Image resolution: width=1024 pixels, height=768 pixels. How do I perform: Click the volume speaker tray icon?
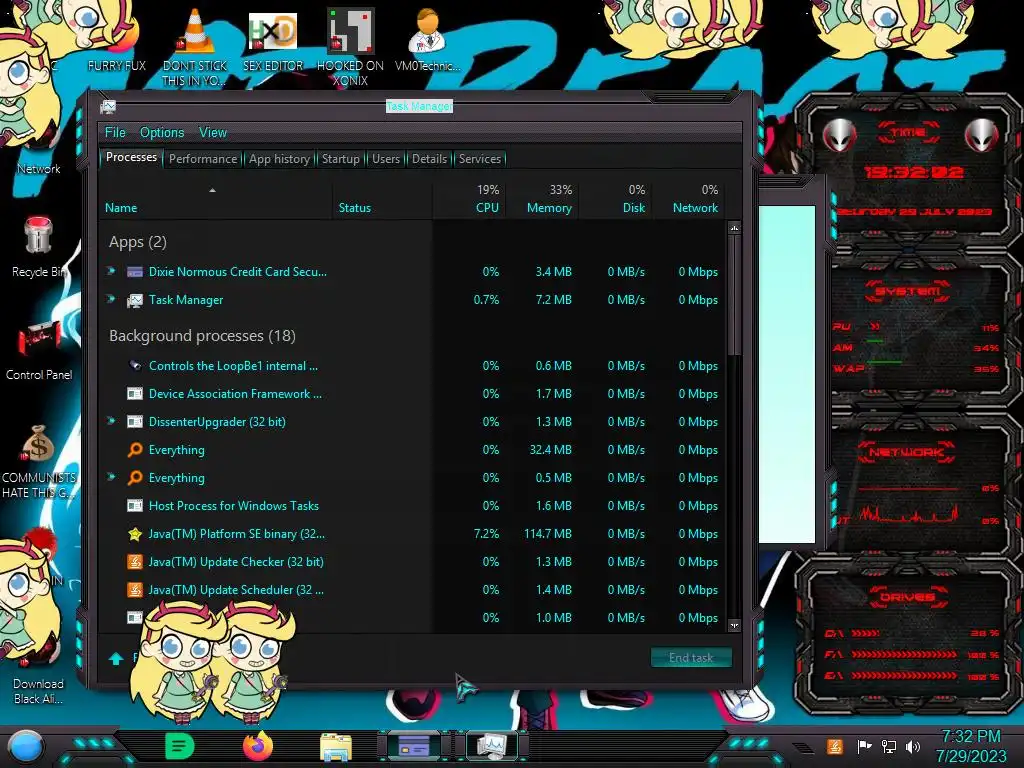point(912,746)
